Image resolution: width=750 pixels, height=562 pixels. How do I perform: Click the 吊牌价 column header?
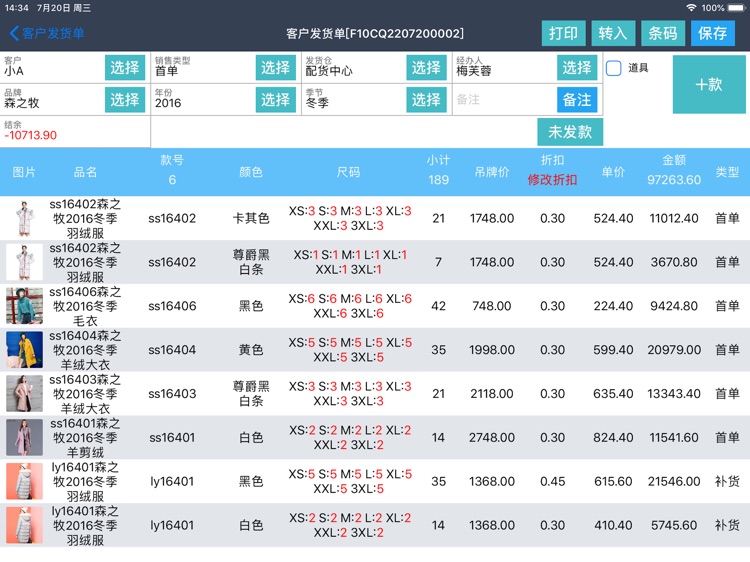click(492, 172)
